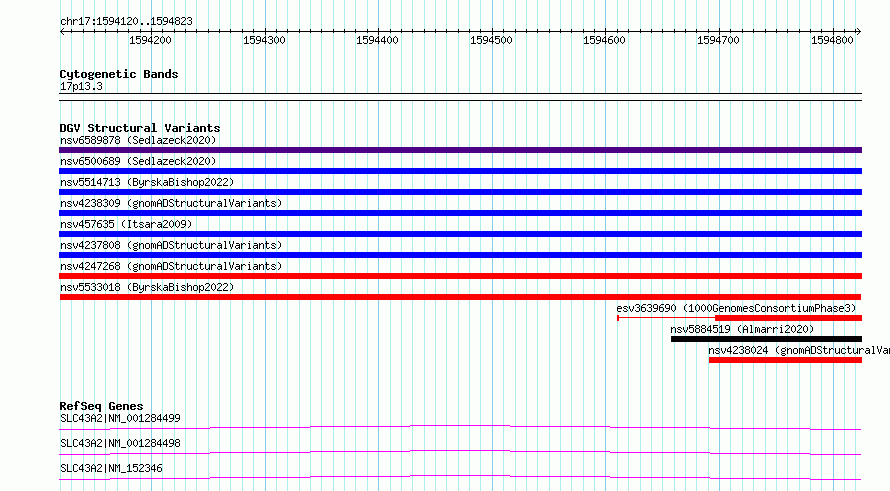Open SLC43A2|NM_001284499 transcript label
The height and width of the screenshot is (491, 890).
(x=120, y=418)
